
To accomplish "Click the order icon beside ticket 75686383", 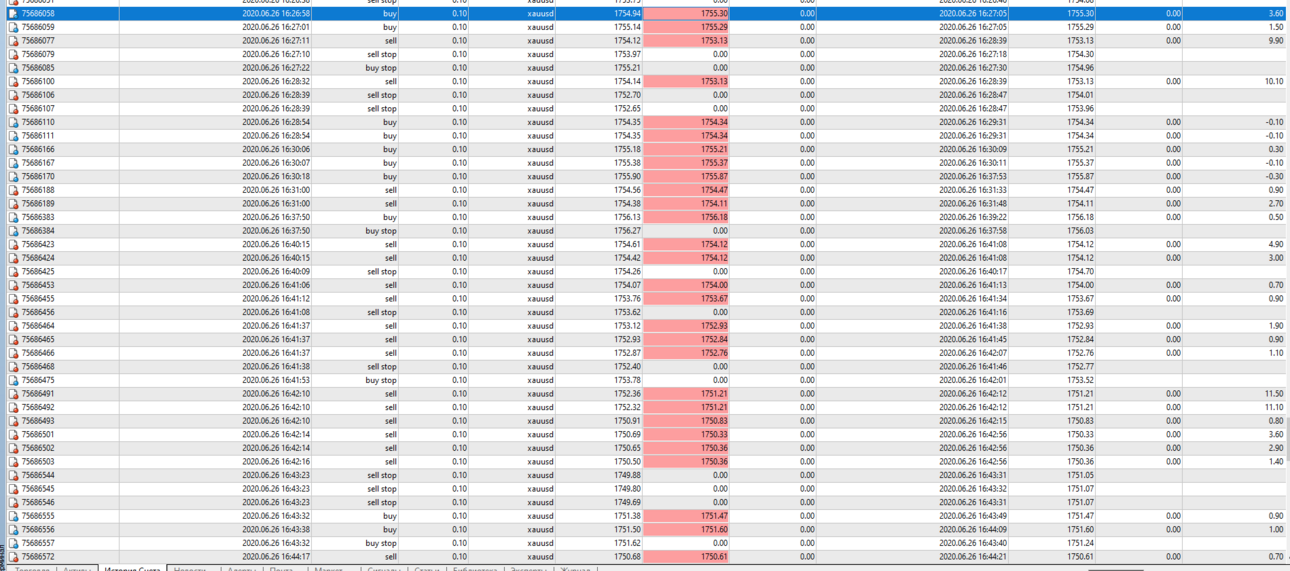I will click(13, 217).
